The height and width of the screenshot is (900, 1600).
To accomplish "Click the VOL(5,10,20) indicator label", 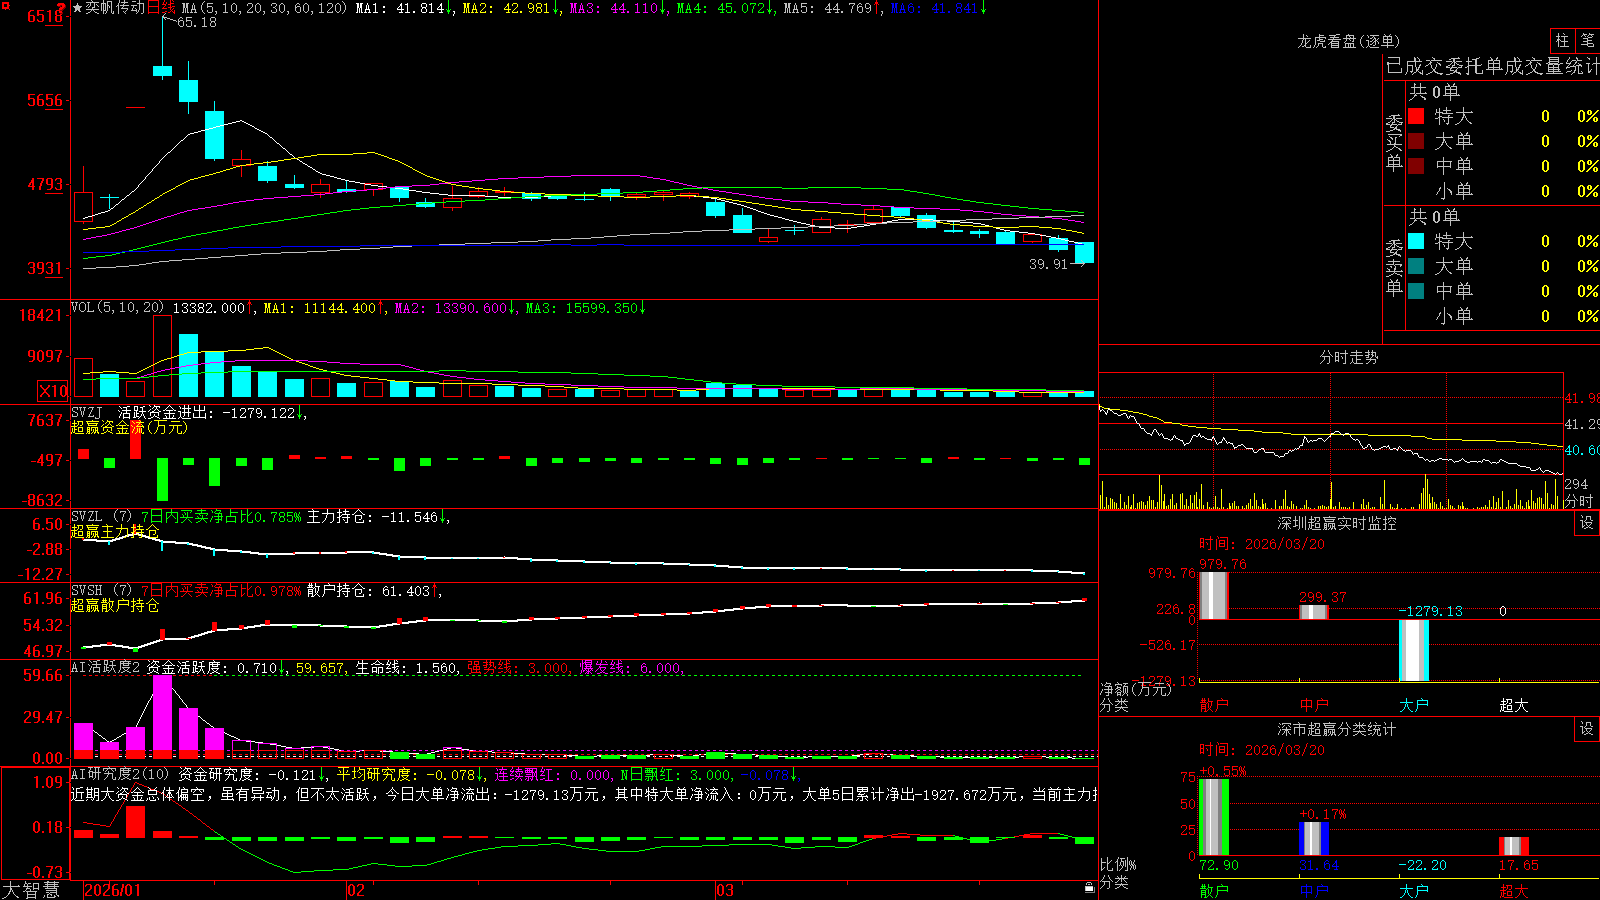I will click(x=117, y=308).
